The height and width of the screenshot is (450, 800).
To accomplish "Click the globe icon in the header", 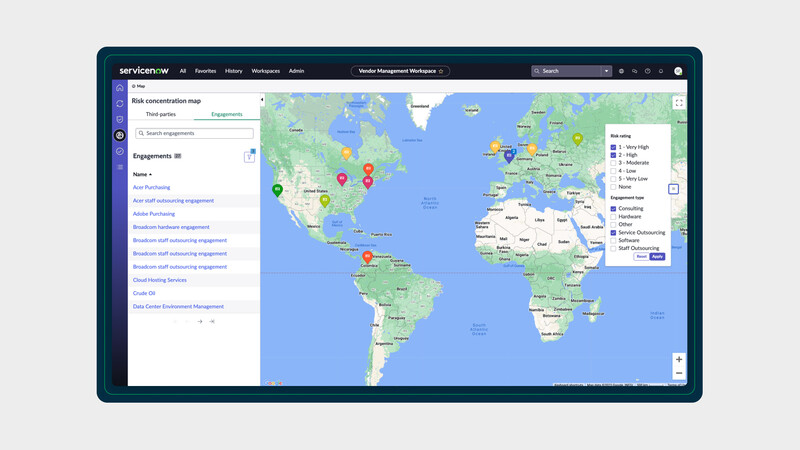I will point(622,71).
